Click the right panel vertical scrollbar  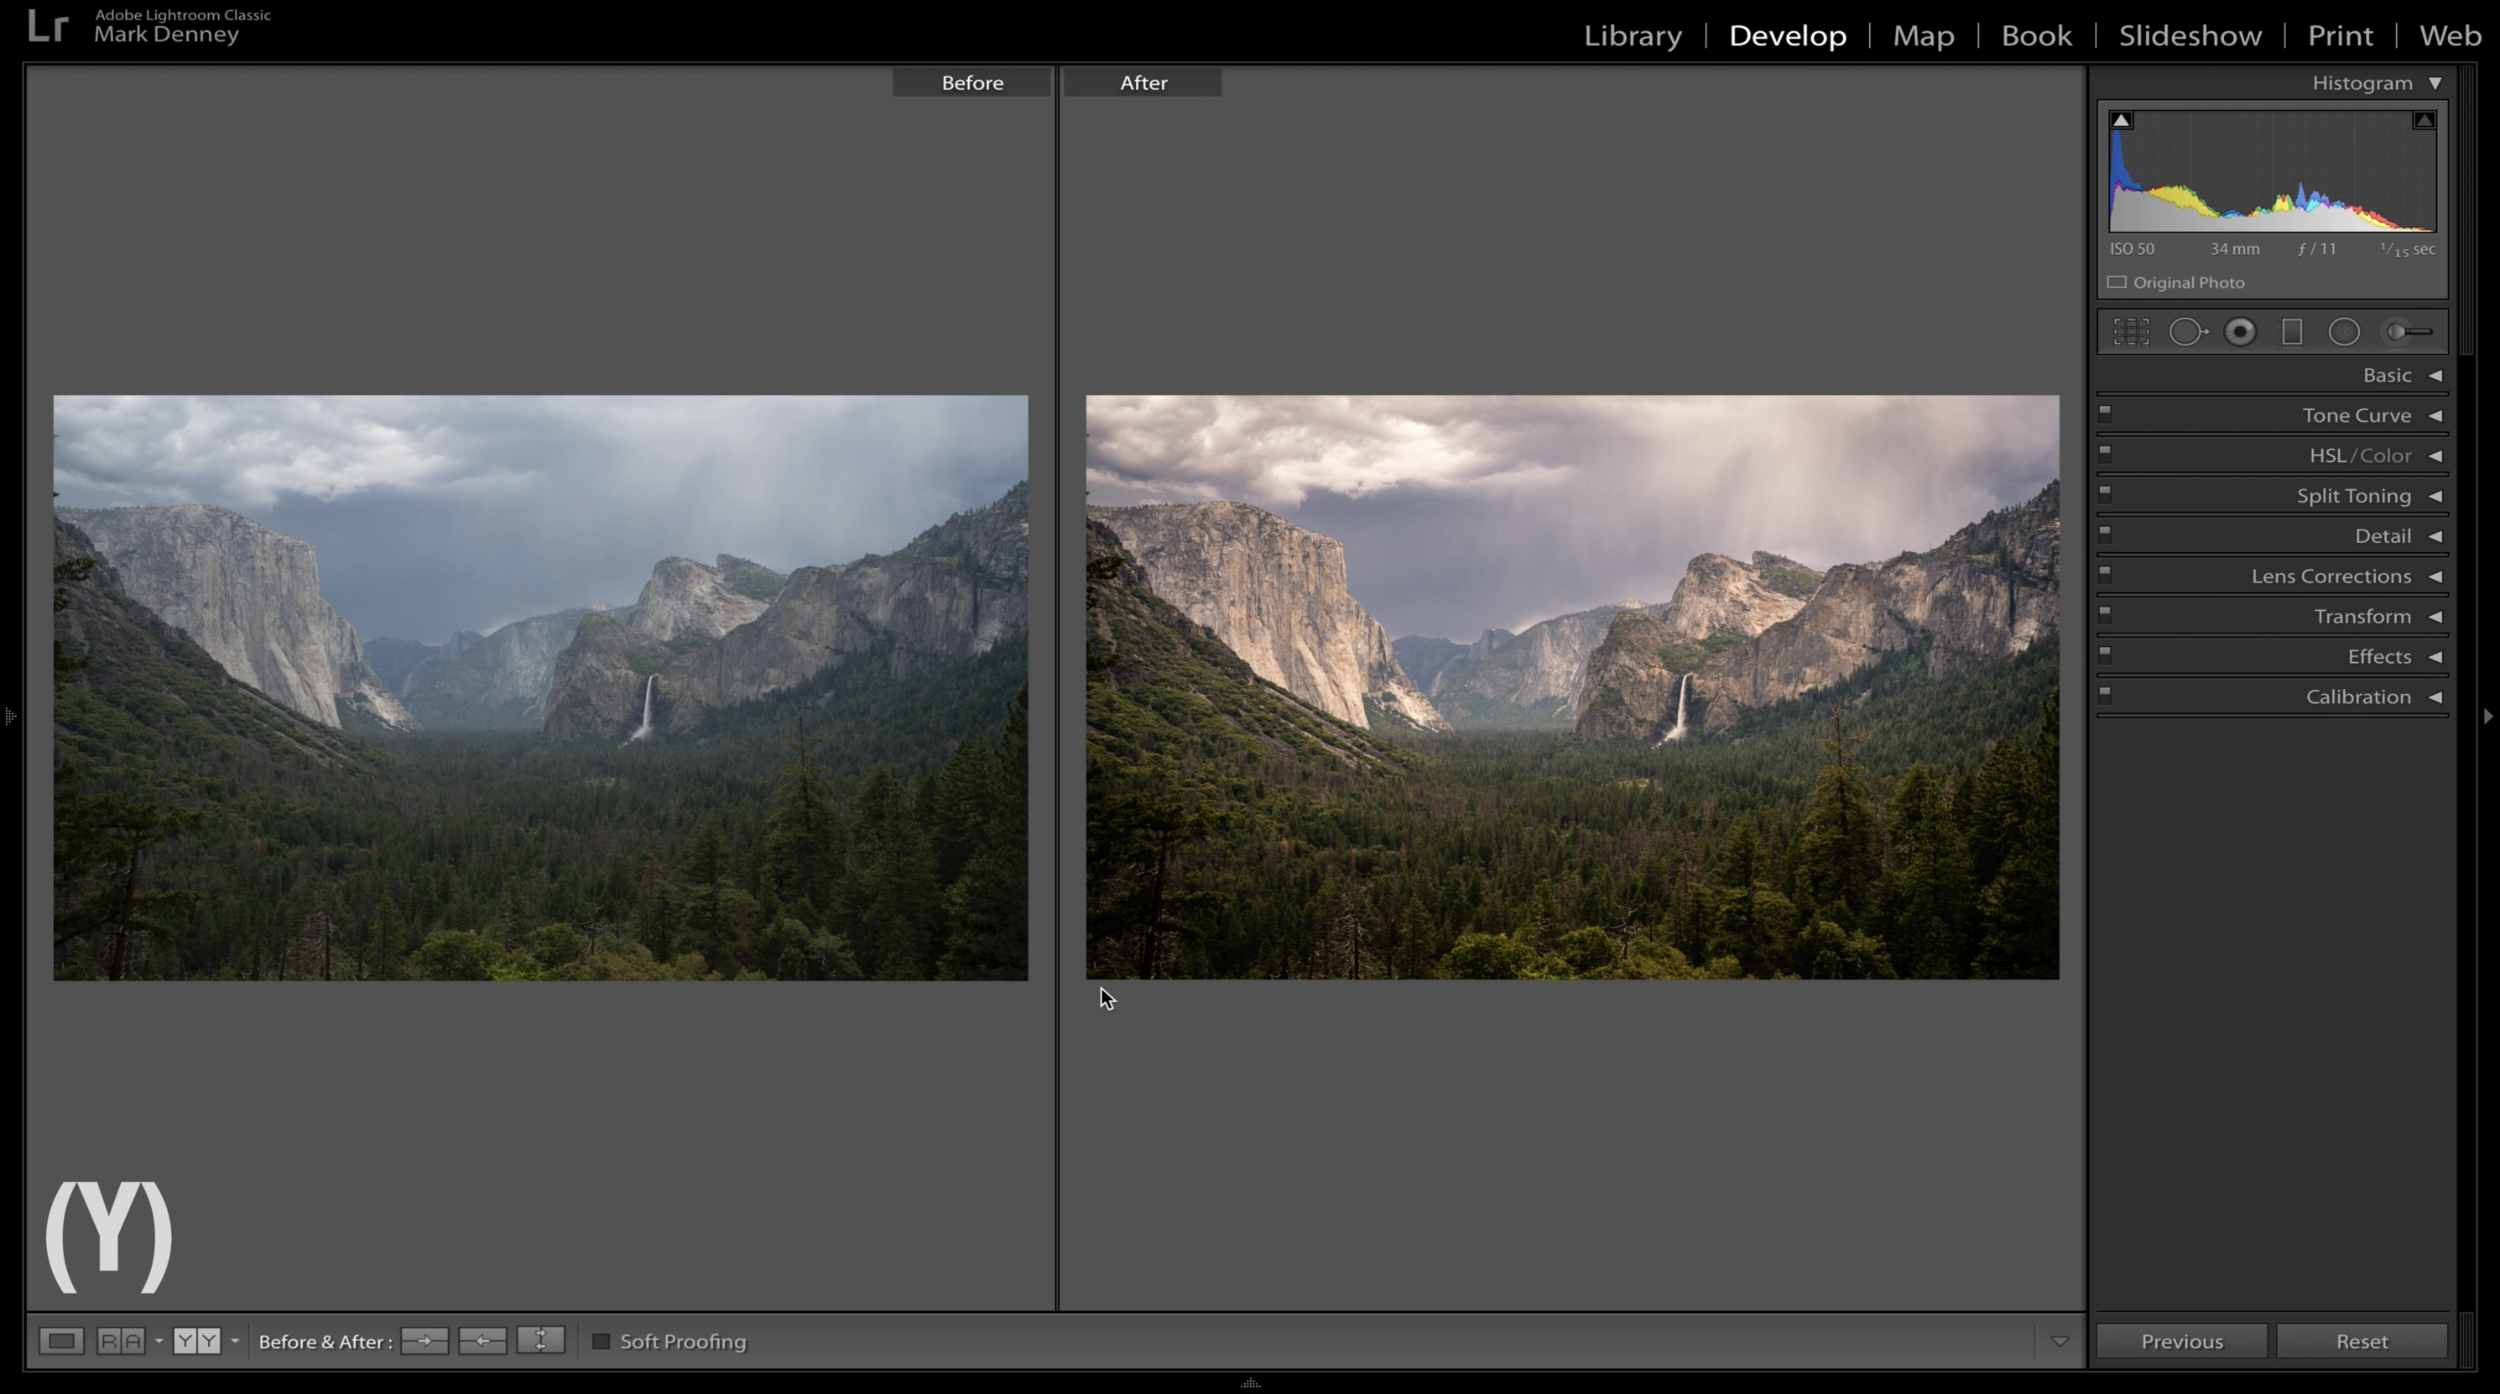click(x=2466, y=210)
